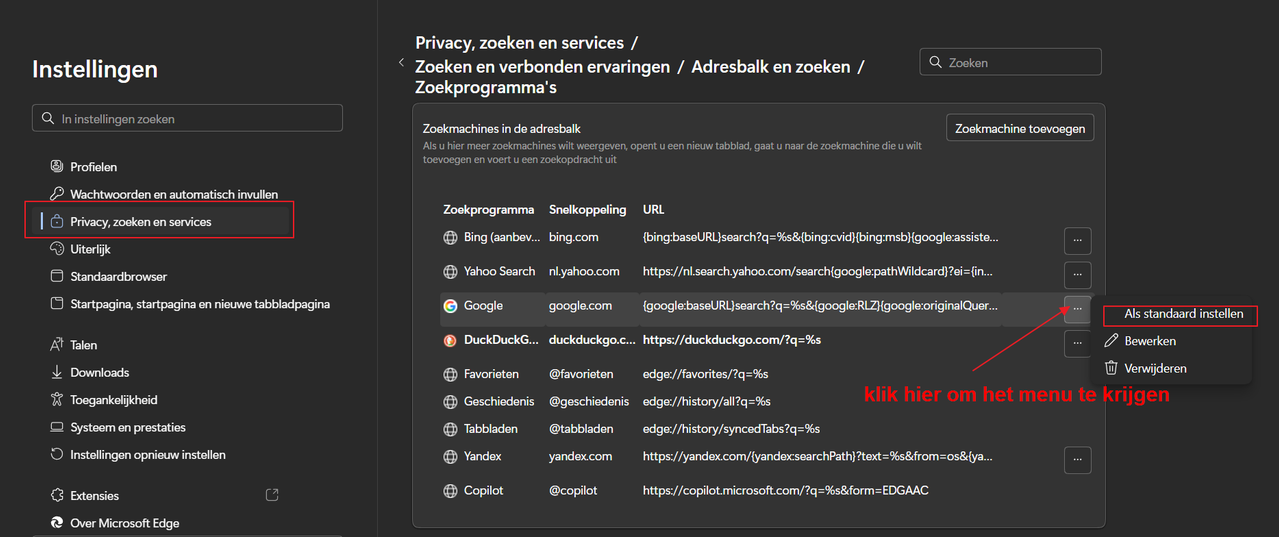This screenshot has height=537, width=1279.
Task: Go back using the chevron beside the breadcrumb
Action: (401, 62)
